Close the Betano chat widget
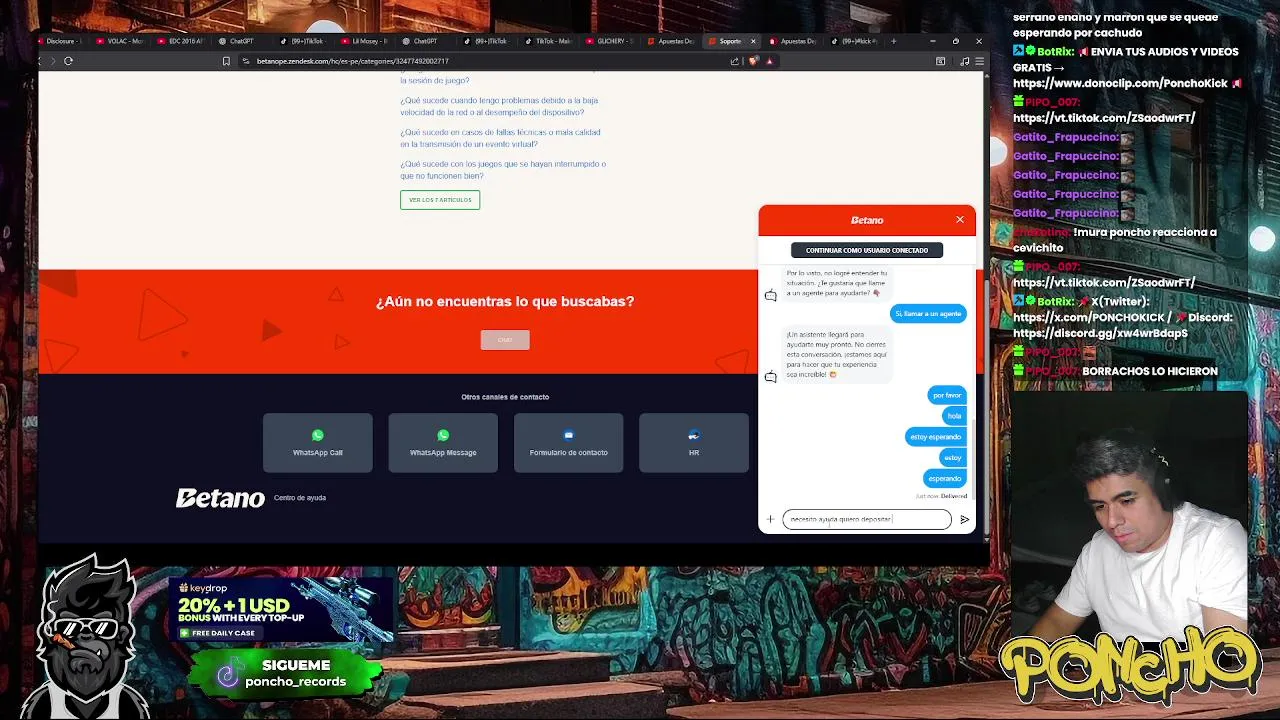 [960, 219]
